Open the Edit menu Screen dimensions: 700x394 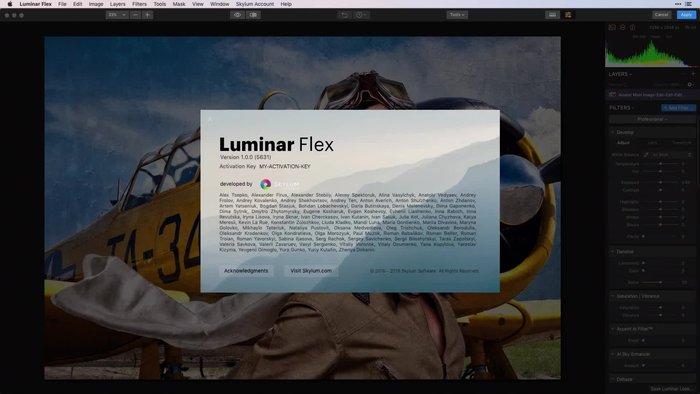click(x=77, y=4)
